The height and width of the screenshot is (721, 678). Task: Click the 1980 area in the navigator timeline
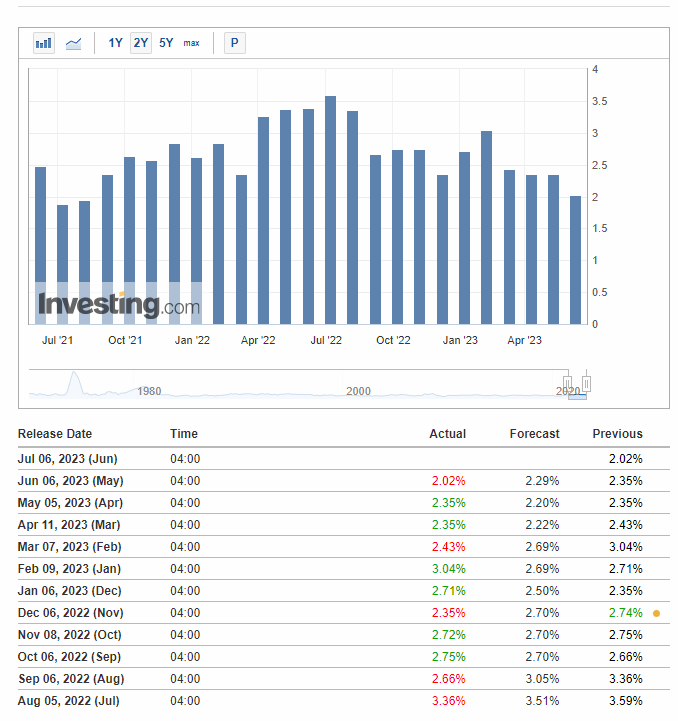pos(149,391)
